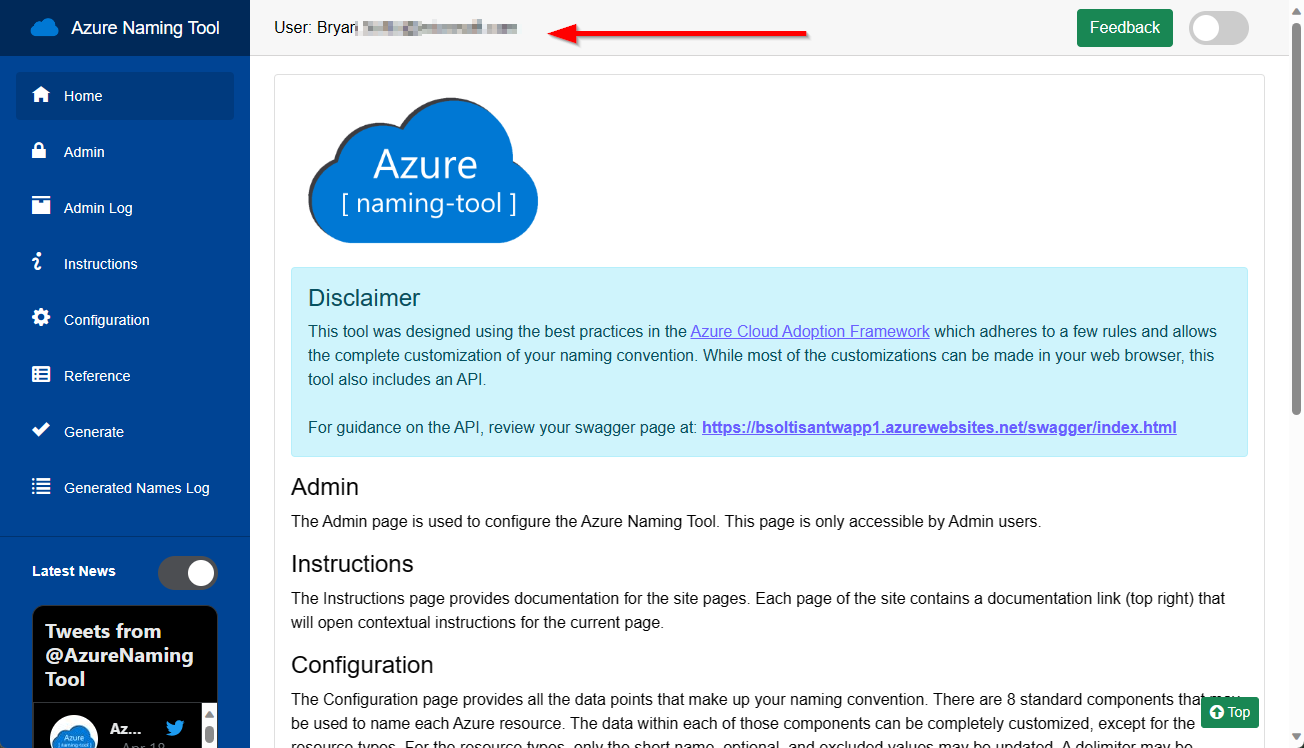Click the Twitter bird icon in tweets widget
Screen dimensions: 1304x748
(x=175, y=729)
